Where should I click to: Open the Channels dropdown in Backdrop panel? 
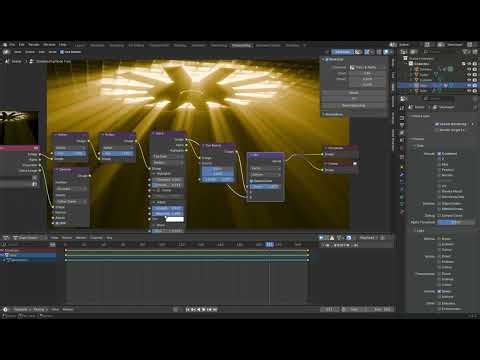367,67
